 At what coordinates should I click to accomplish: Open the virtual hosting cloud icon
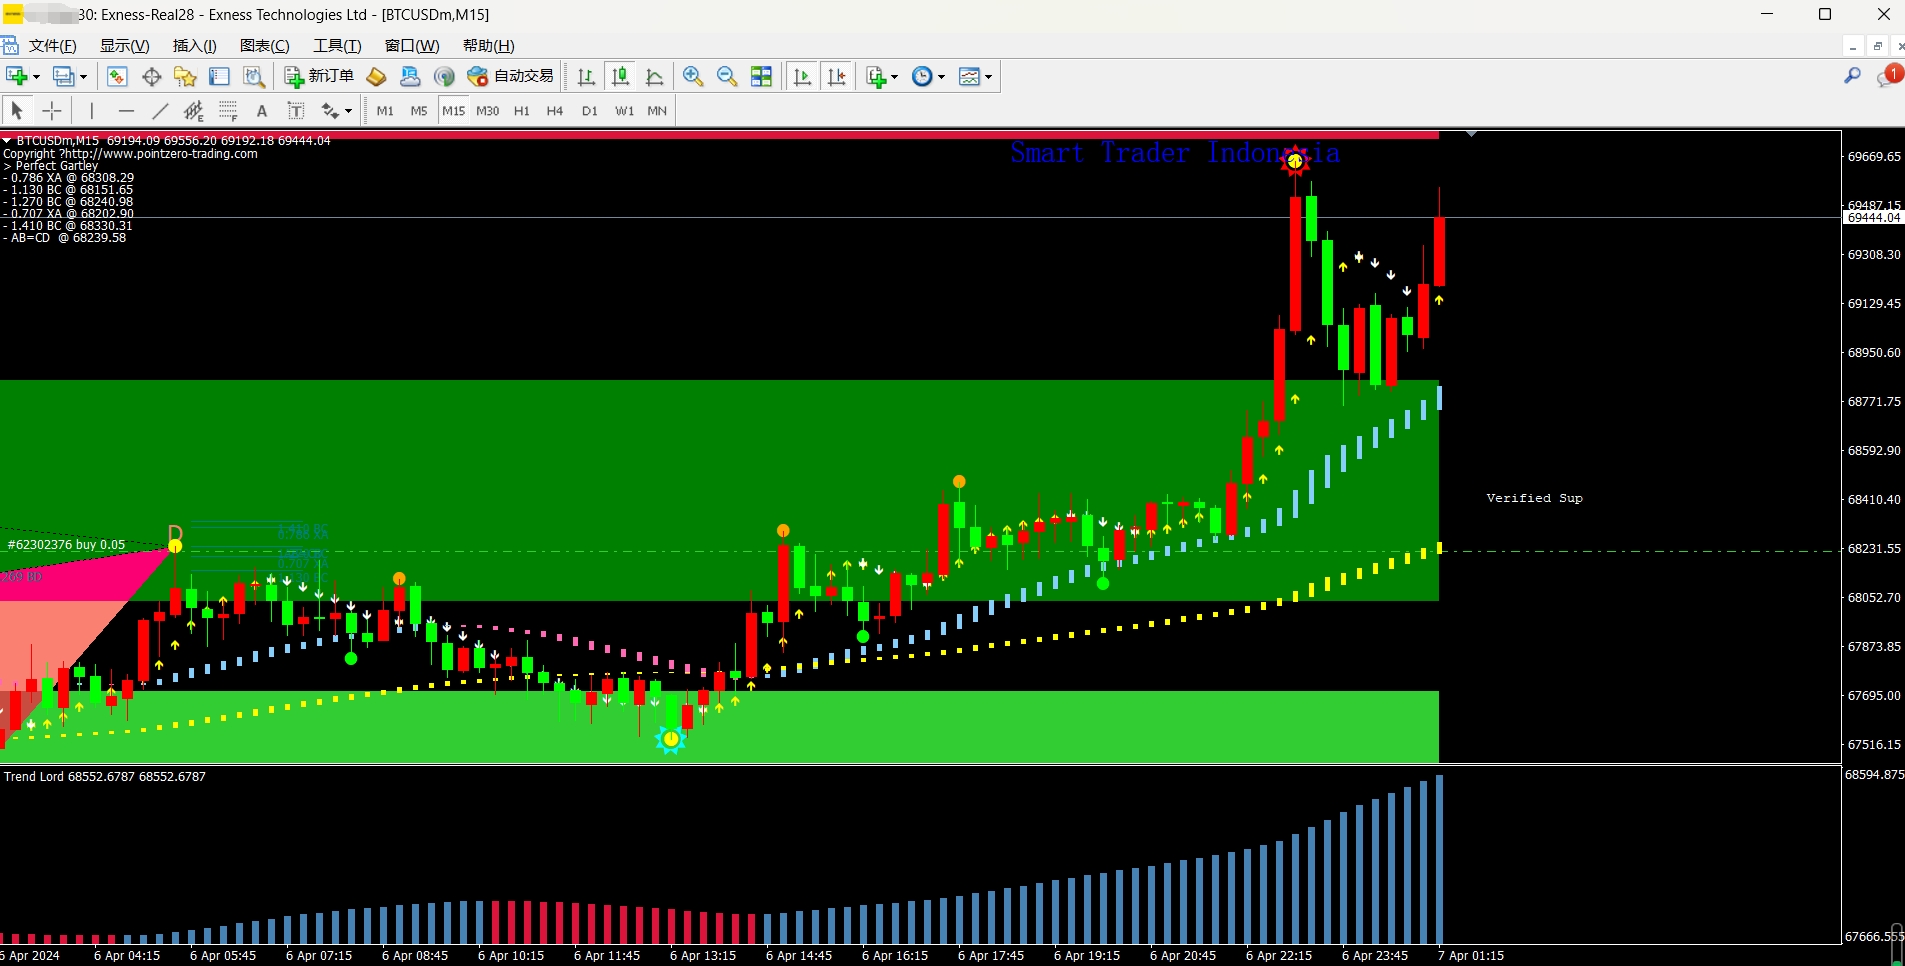point(410,76)
